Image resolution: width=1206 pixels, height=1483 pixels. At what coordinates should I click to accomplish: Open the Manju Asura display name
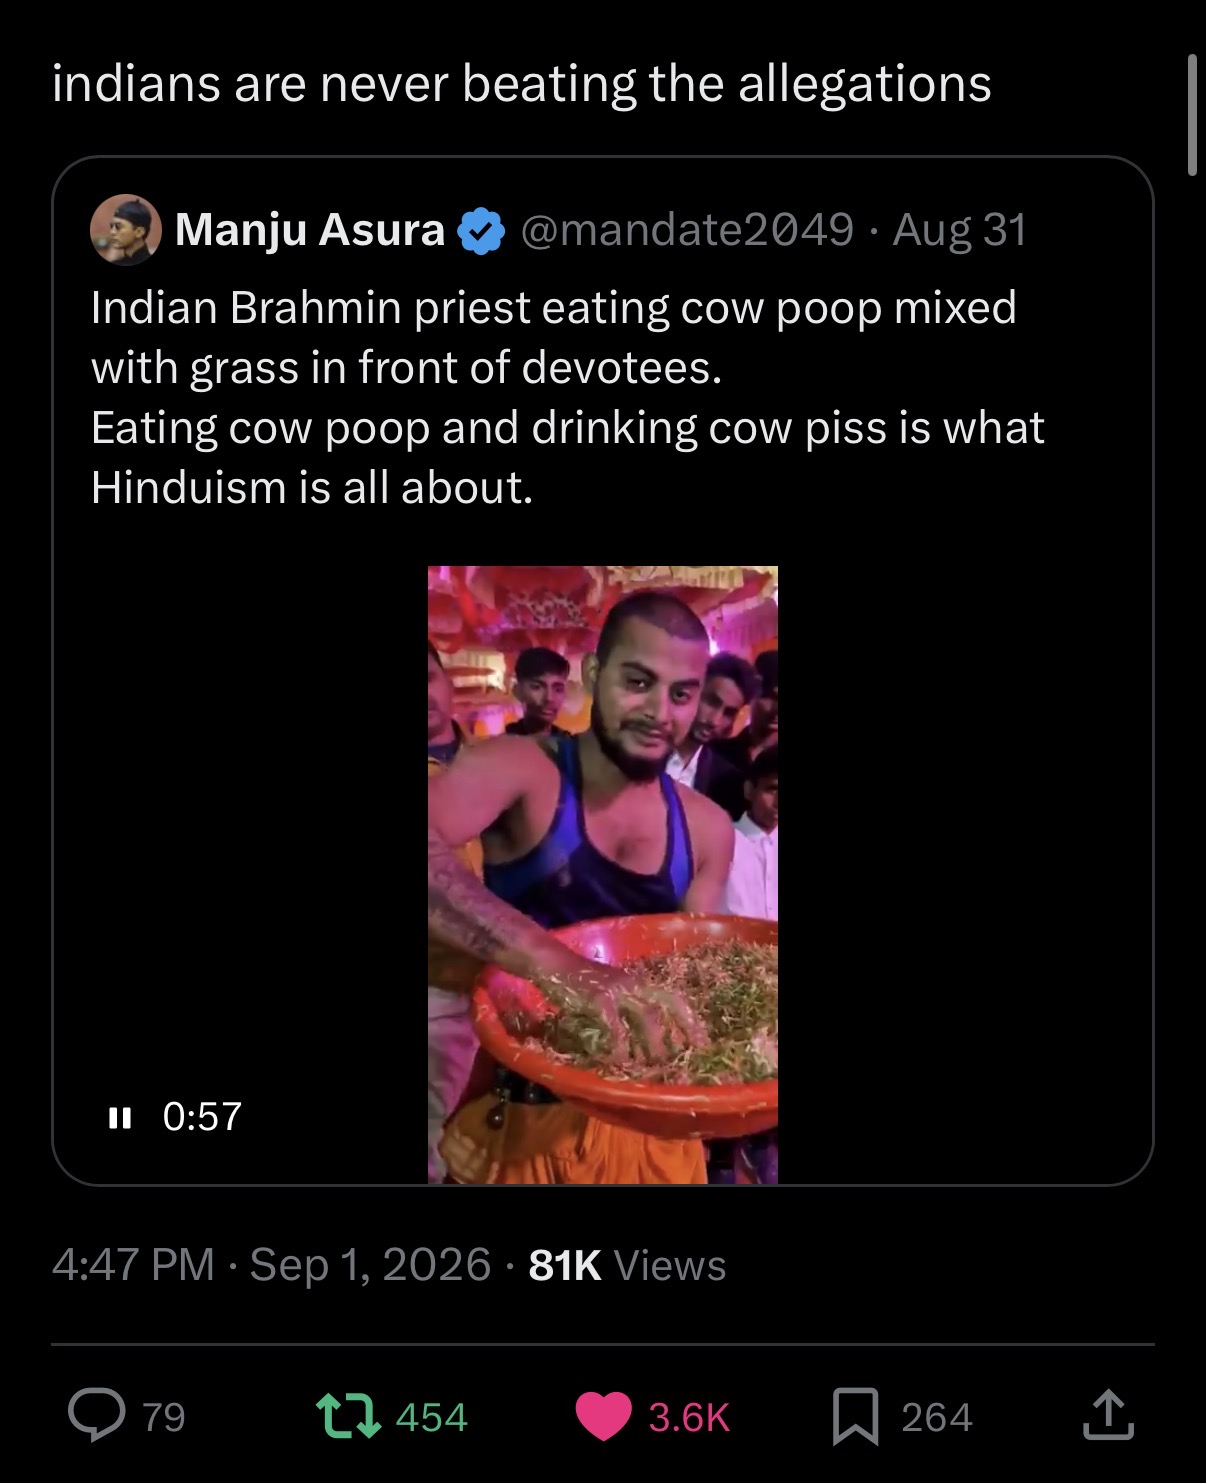tap(310, 230)
